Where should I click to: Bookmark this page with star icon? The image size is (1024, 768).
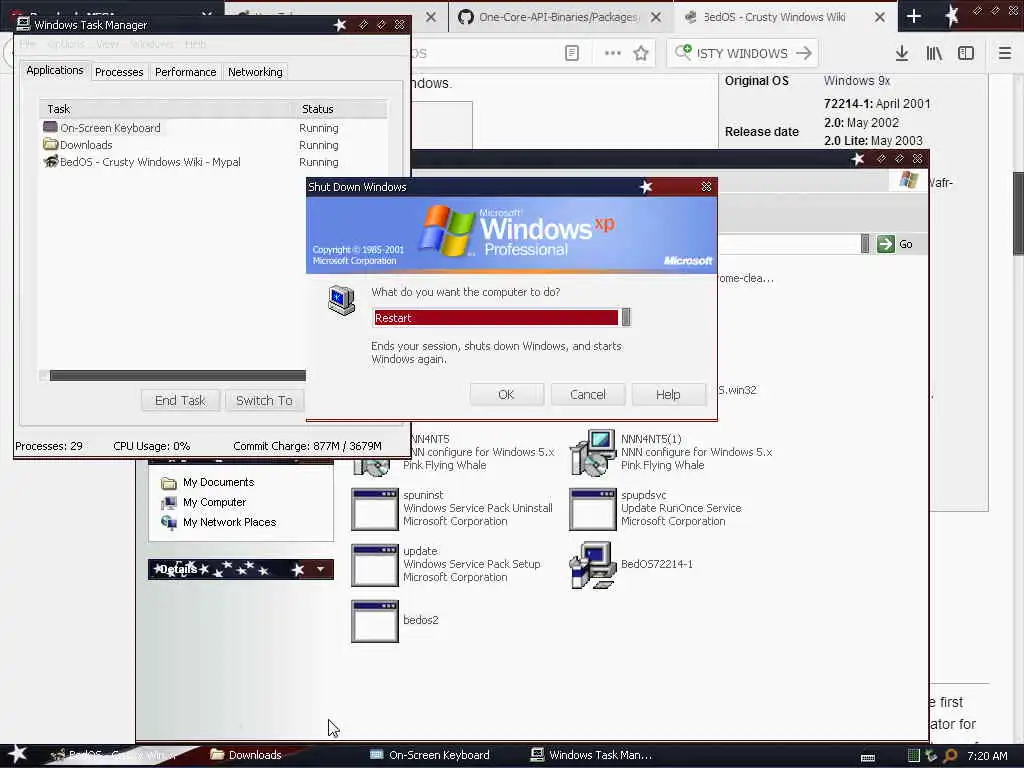click(641, 53)
